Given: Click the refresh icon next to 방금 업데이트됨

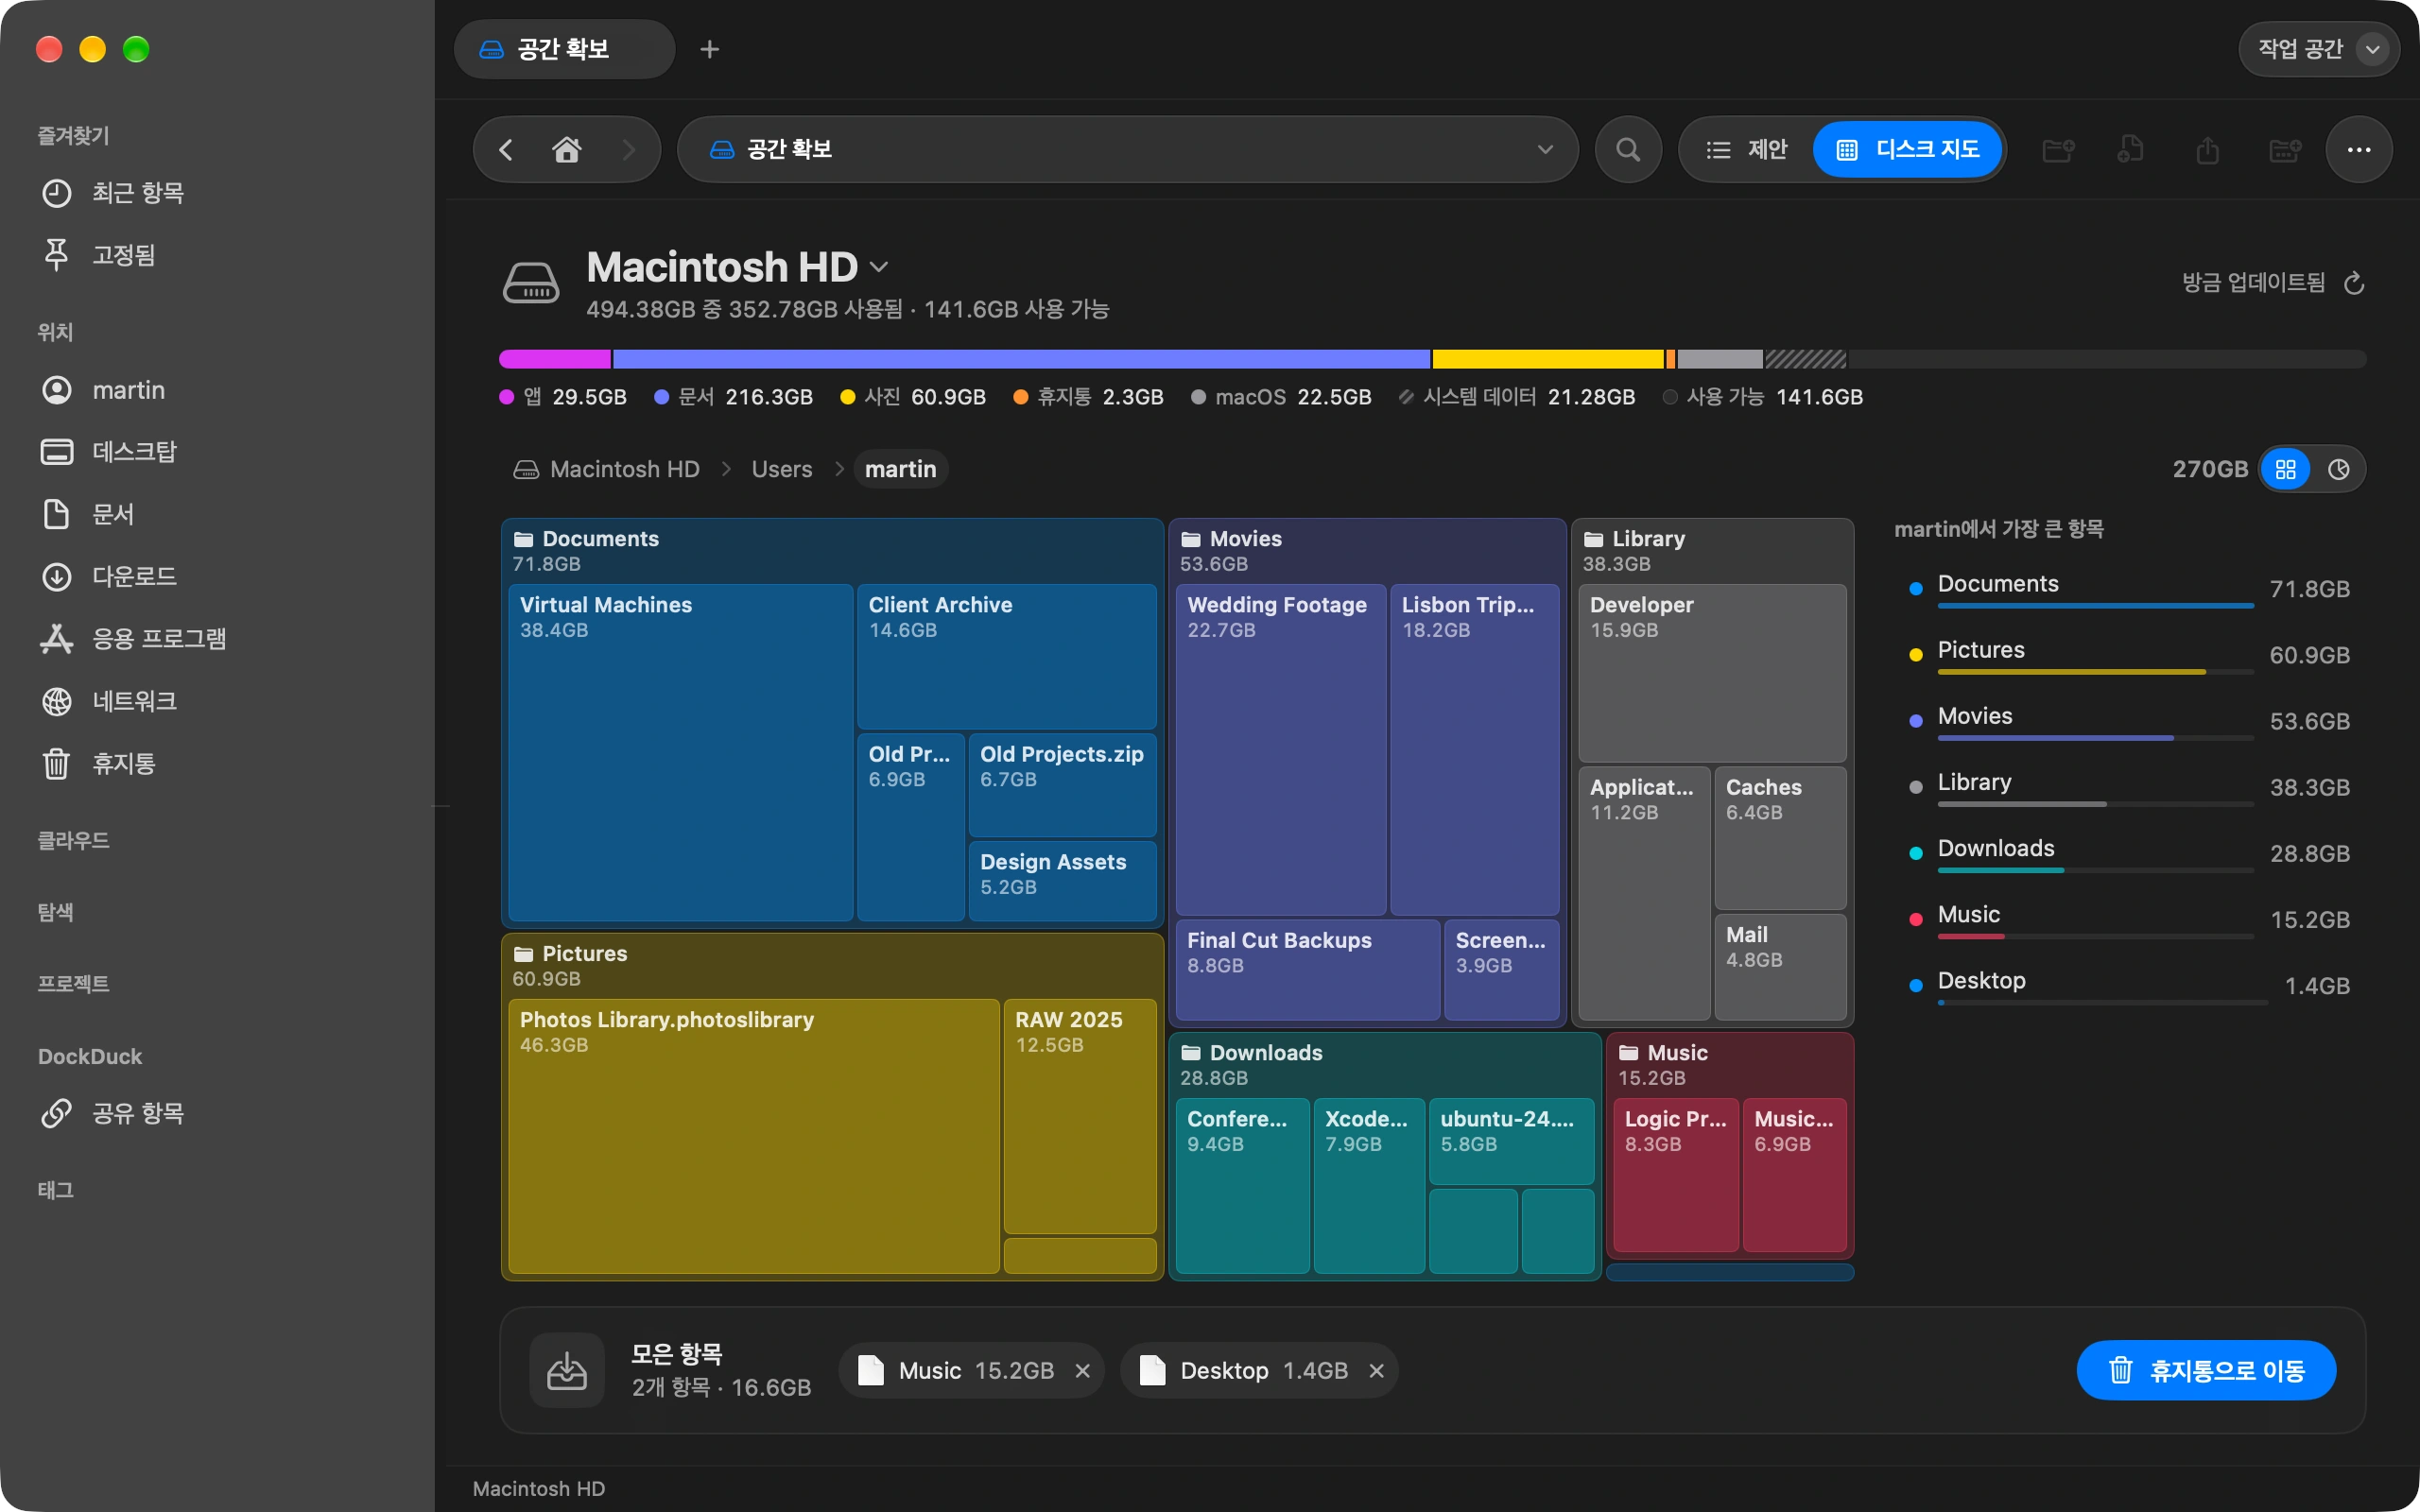Looking at the screenshot, I should pyautogui.click(x=2354, y=283).
